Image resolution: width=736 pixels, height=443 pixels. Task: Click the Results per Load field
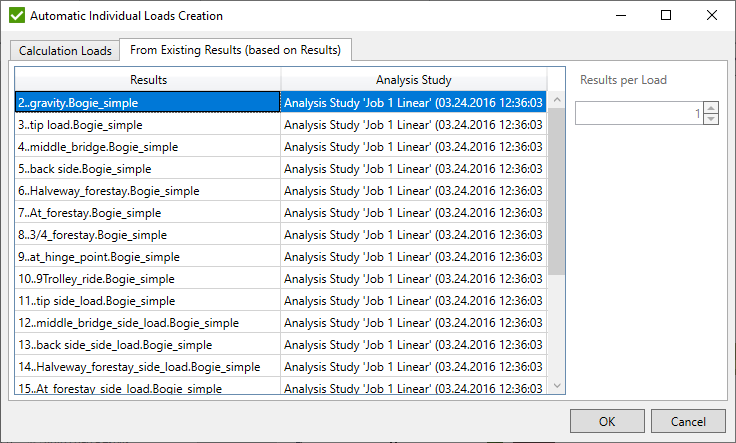(638, 113)
